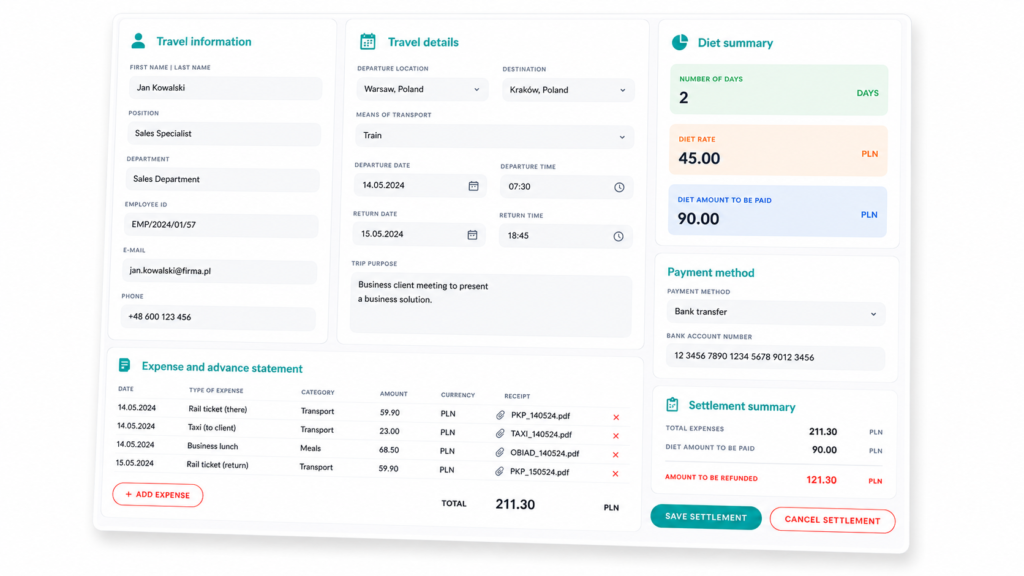This screenshot has height=576, width=1024.
Task: Click the Add Expense button
Action: click(x=157, y=495)
